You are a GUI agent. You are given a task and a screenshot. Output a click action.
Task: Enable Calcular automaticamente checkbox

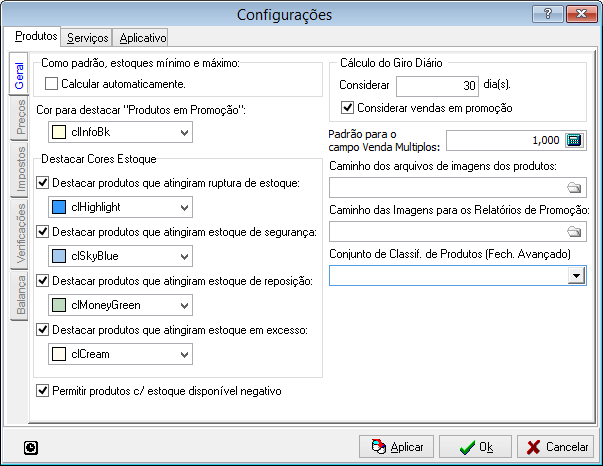tap(51, 84)
